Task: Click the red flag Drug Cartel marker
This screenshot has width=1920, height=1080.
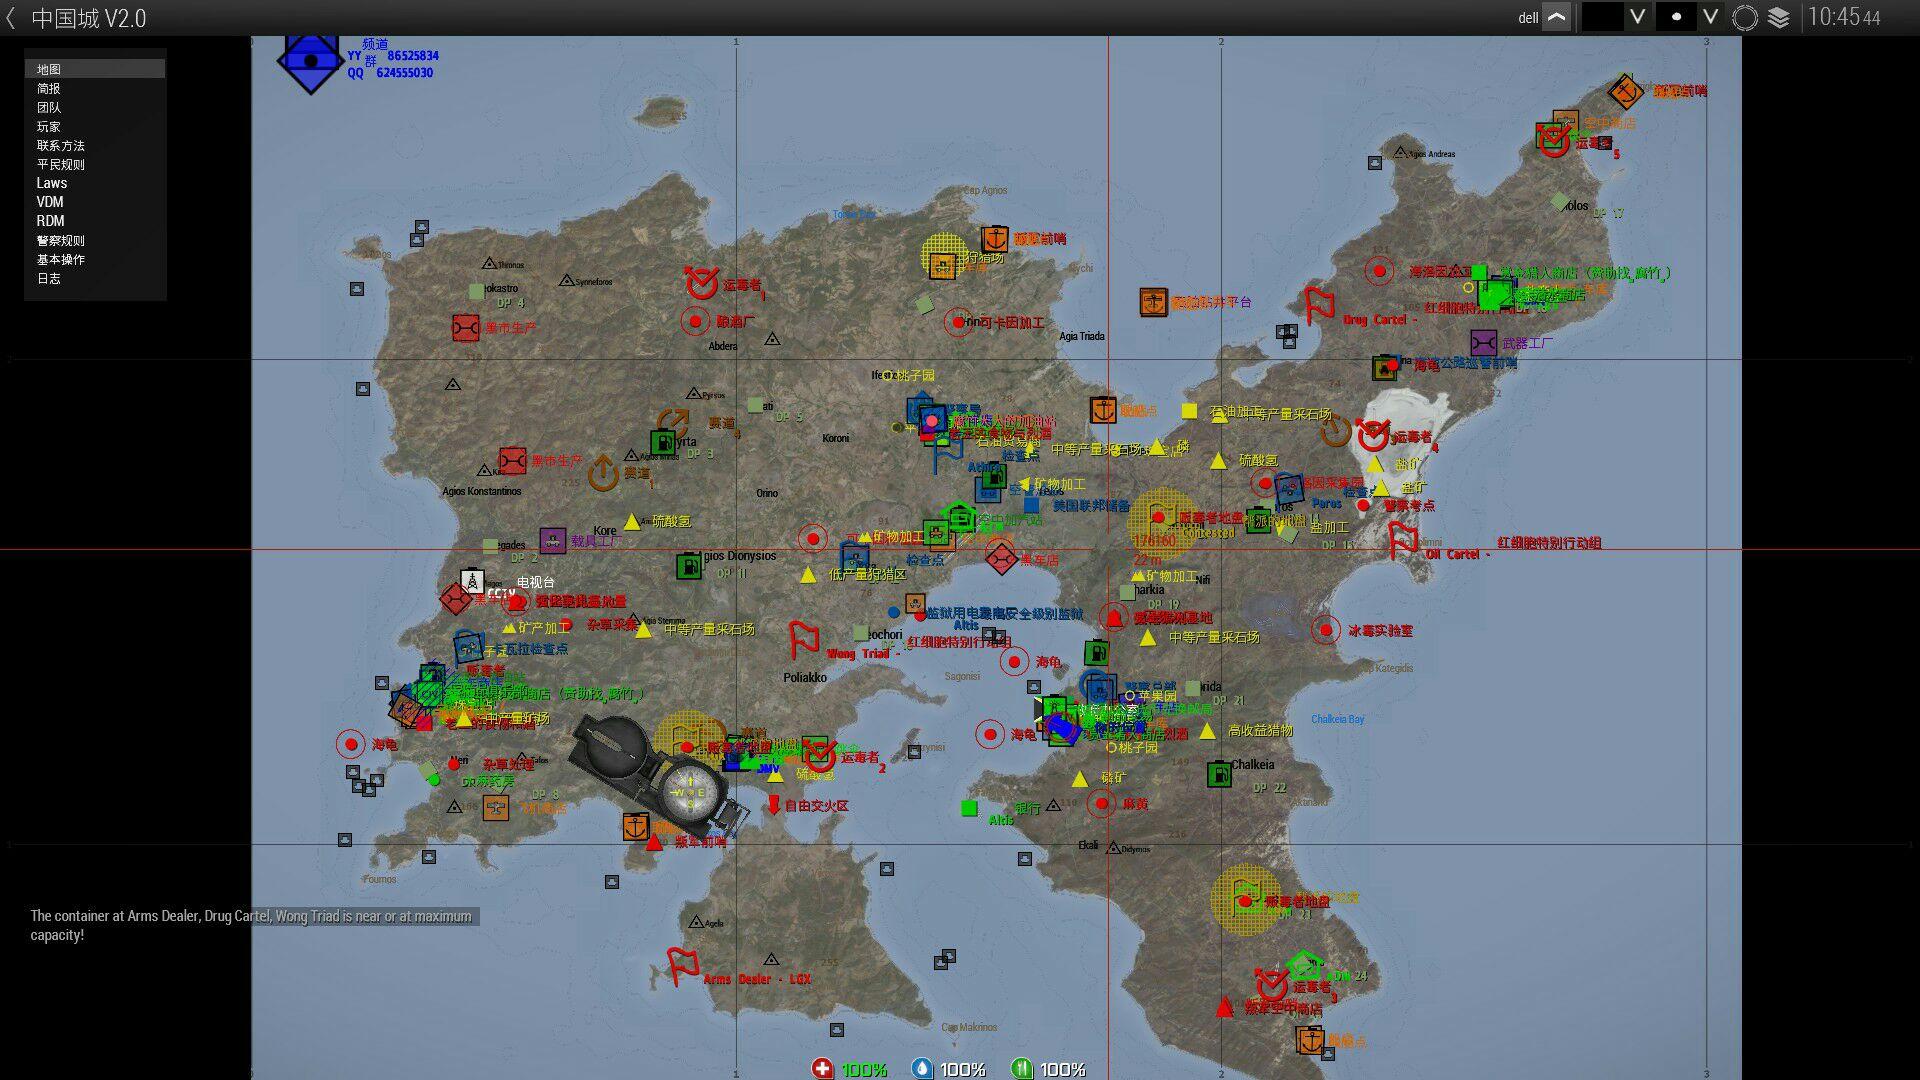Action: click(1319, 305)
